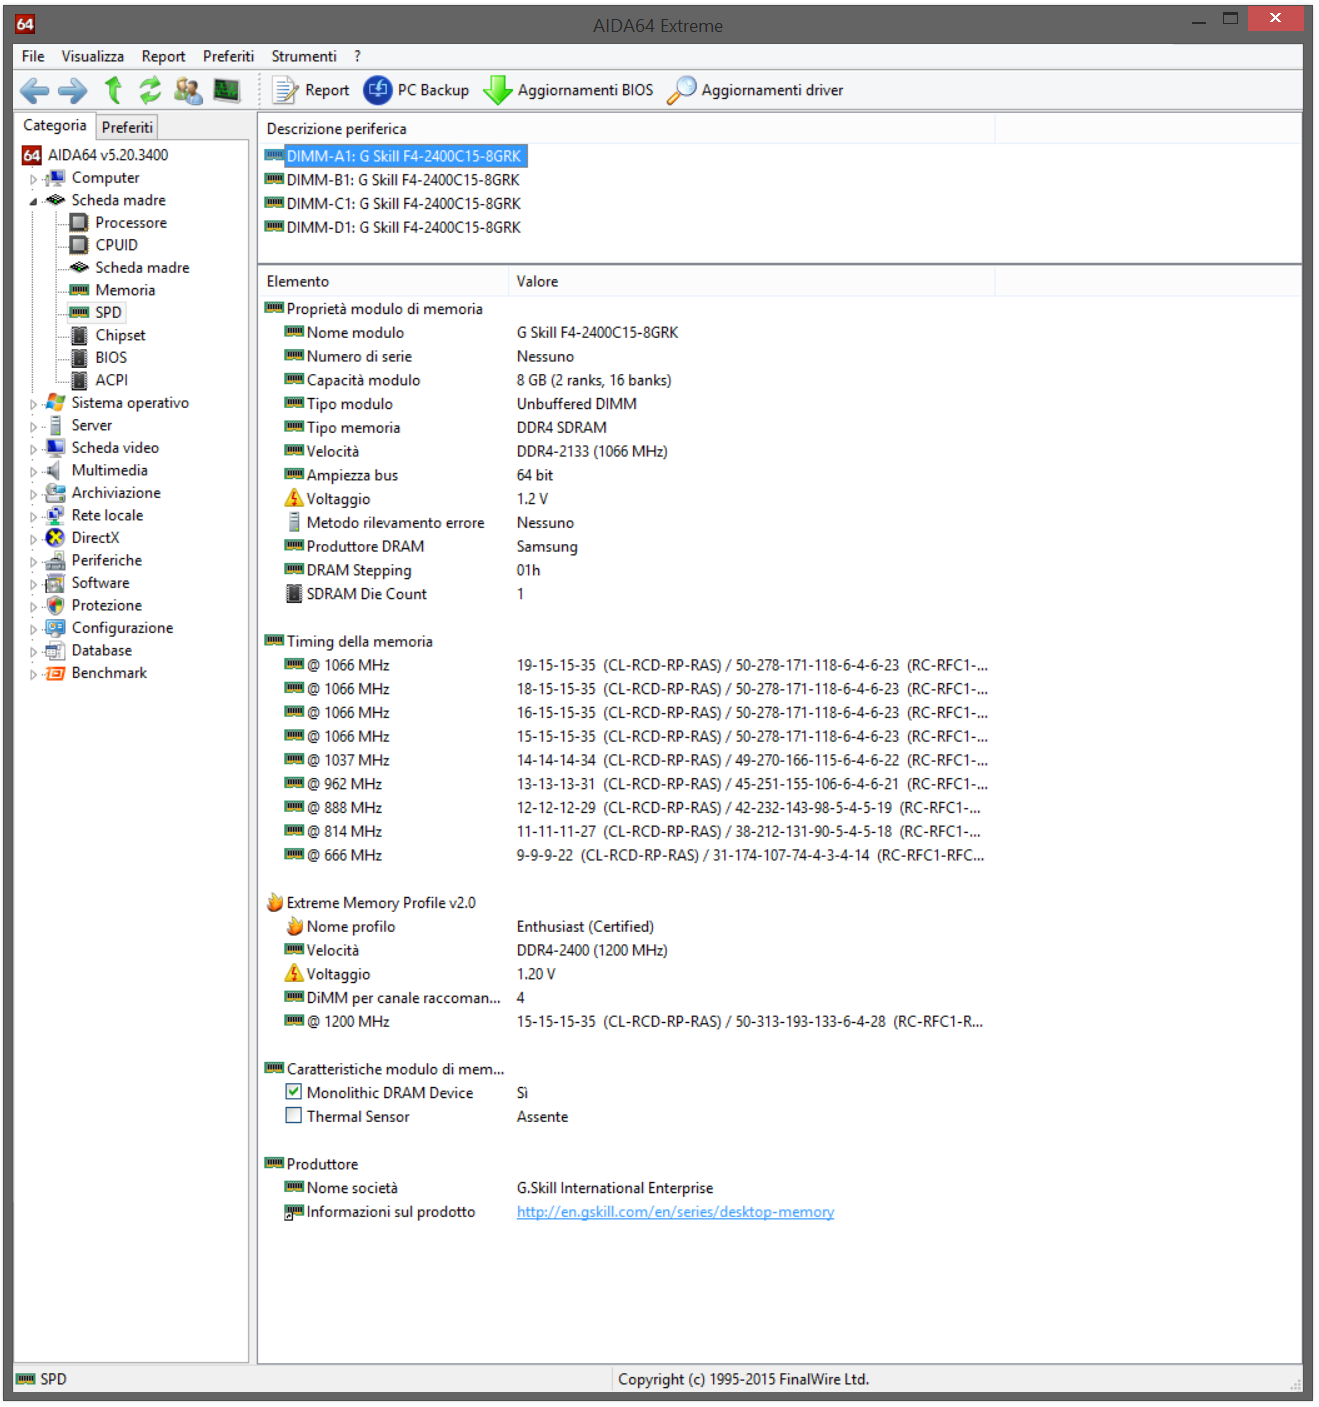1319x1407 pixels.
Task: Open the Report menu
Action: [163, 56]
